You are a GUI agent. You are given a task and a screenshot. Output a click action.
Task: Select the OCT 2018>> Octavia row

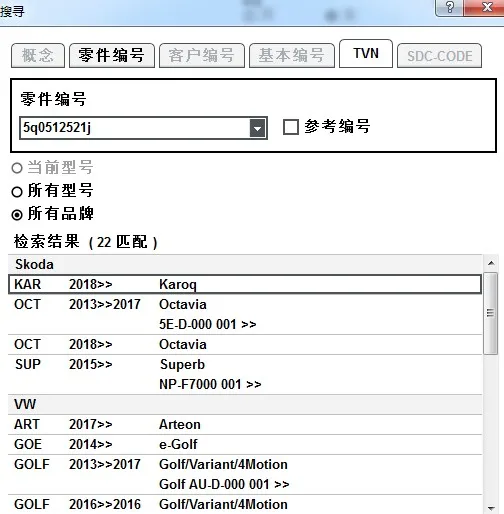245,344
